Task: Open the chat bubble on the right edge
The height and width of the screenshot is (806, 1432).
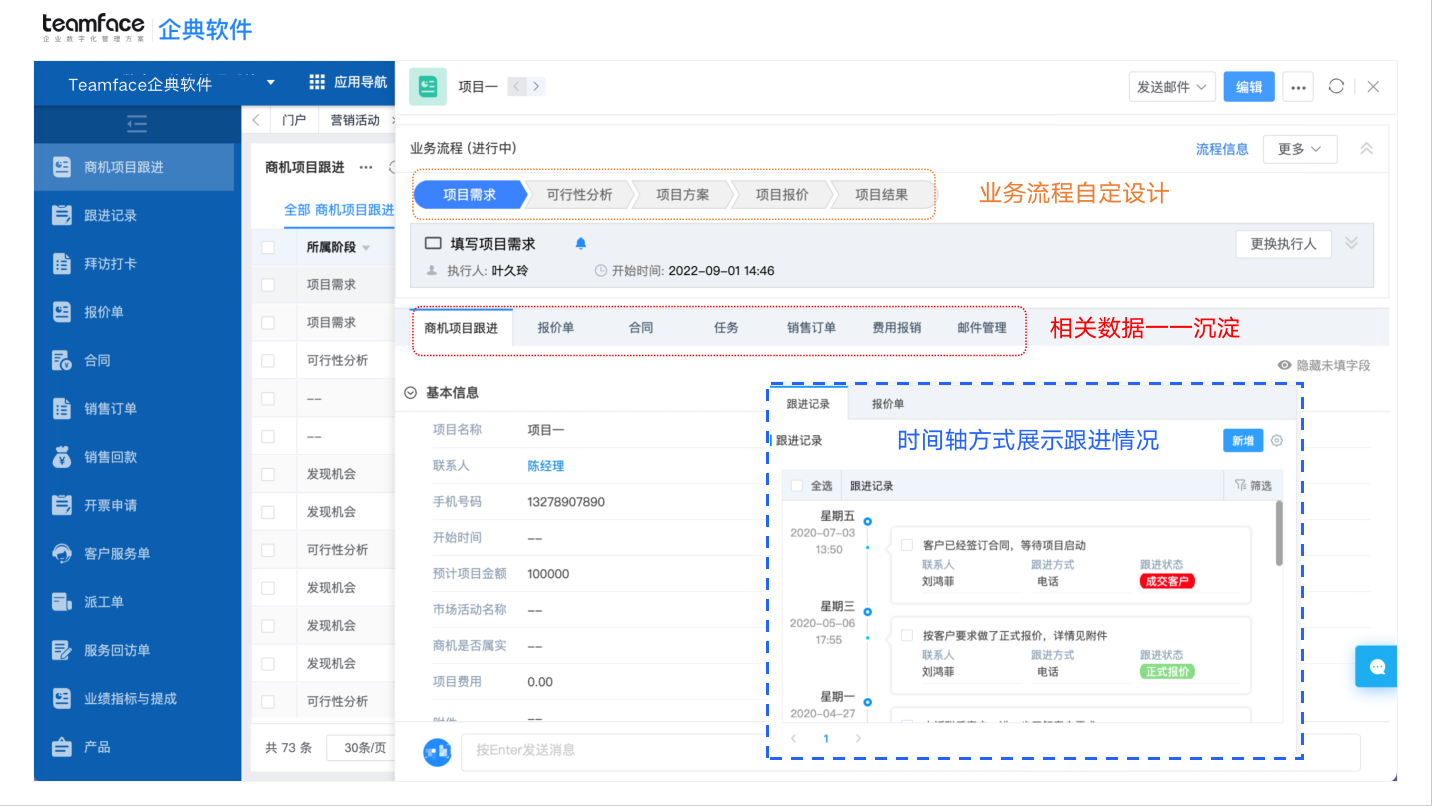Action: [x=1376, y=666]
